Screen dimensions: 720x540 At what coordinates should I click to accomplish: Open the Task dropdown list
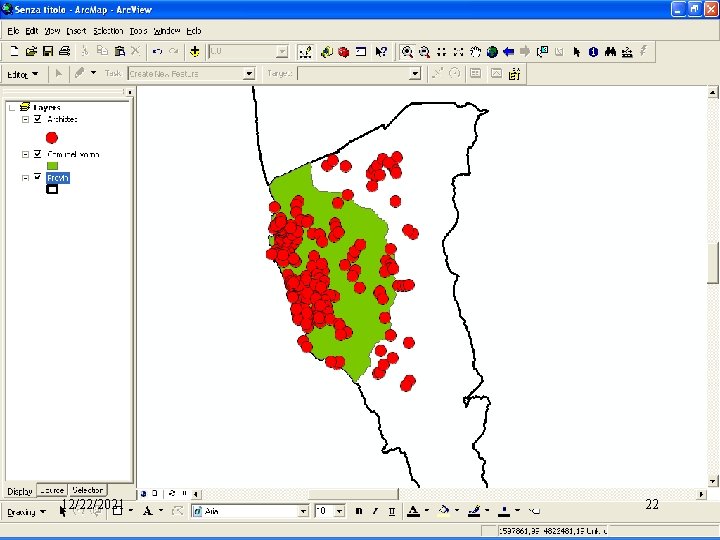249,74
